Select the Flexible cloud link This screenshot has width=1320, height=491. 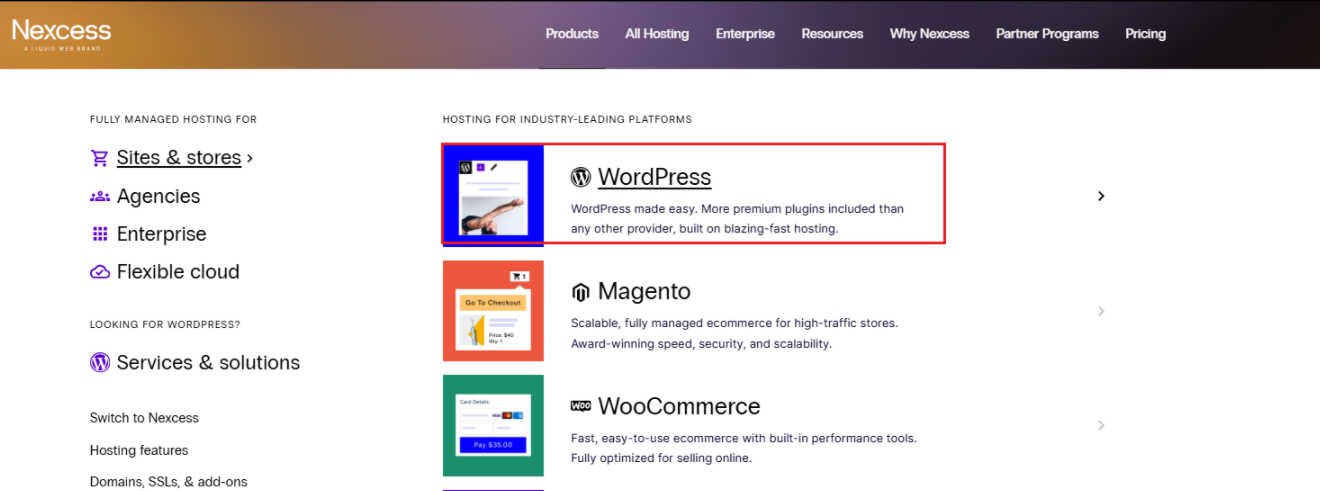[x=178, y=272]
